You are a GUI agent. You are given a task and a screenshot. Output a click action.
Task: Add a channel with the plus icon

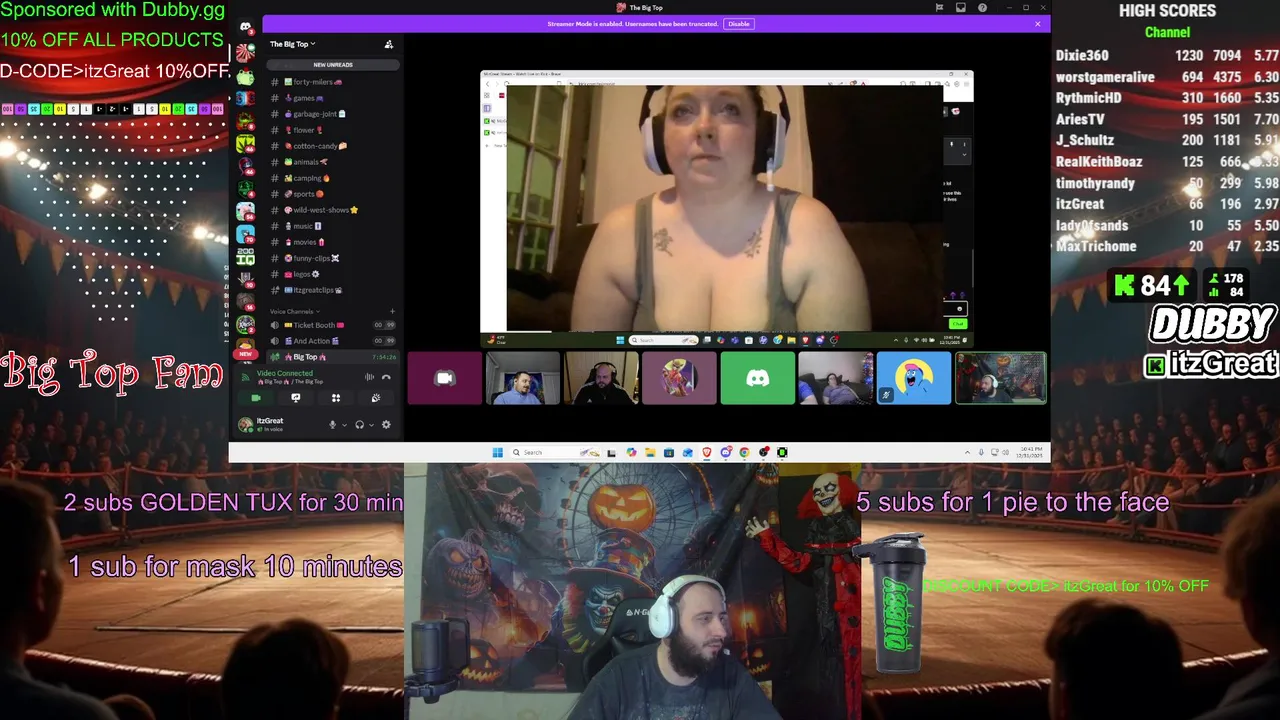[392, 312]
